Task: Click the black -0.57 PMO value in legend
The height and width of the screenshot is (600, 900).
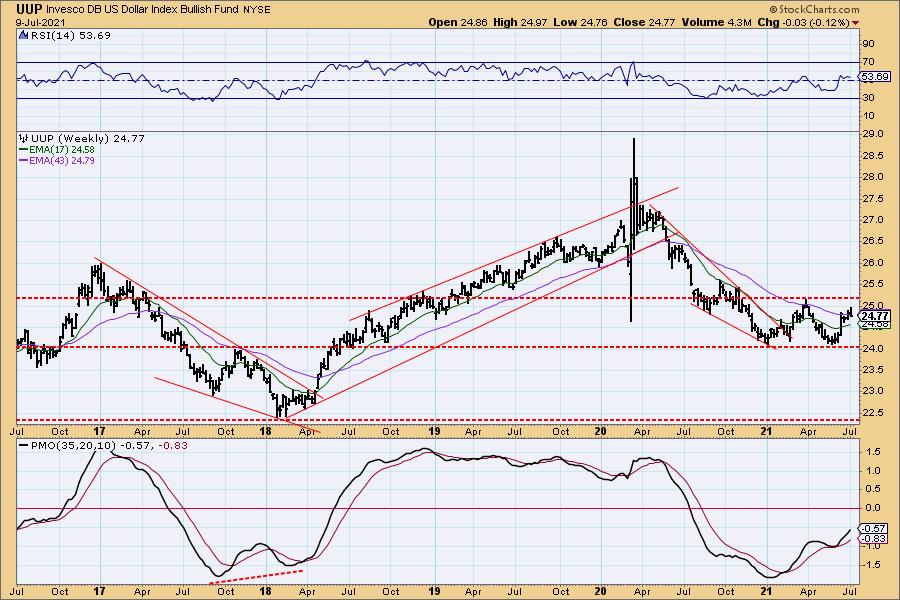Action: (x=138, y=446)
